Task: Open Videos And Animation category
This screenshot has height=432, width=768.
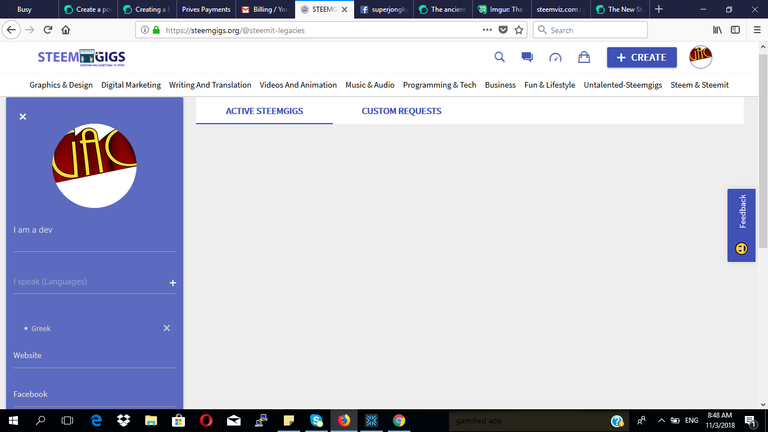Action: pyautogui.click(x=298, y=85)
